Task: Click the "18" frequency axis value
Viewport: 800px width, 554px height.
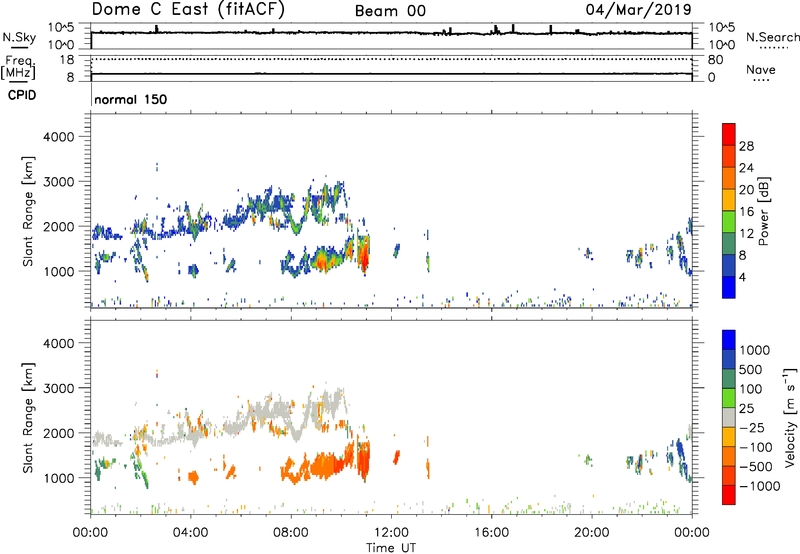Action: point(67,60)
